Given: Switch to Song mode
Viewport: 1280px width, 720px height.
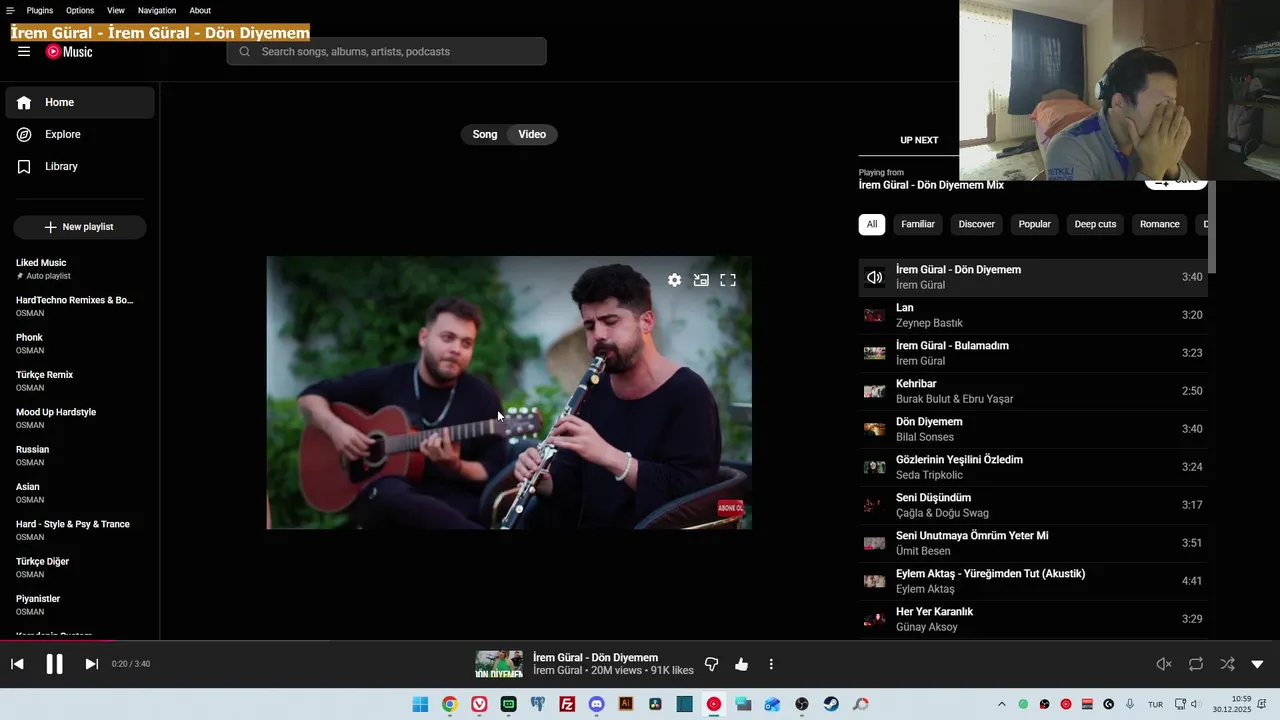Looking at the screenshot, I should [485, 134].
